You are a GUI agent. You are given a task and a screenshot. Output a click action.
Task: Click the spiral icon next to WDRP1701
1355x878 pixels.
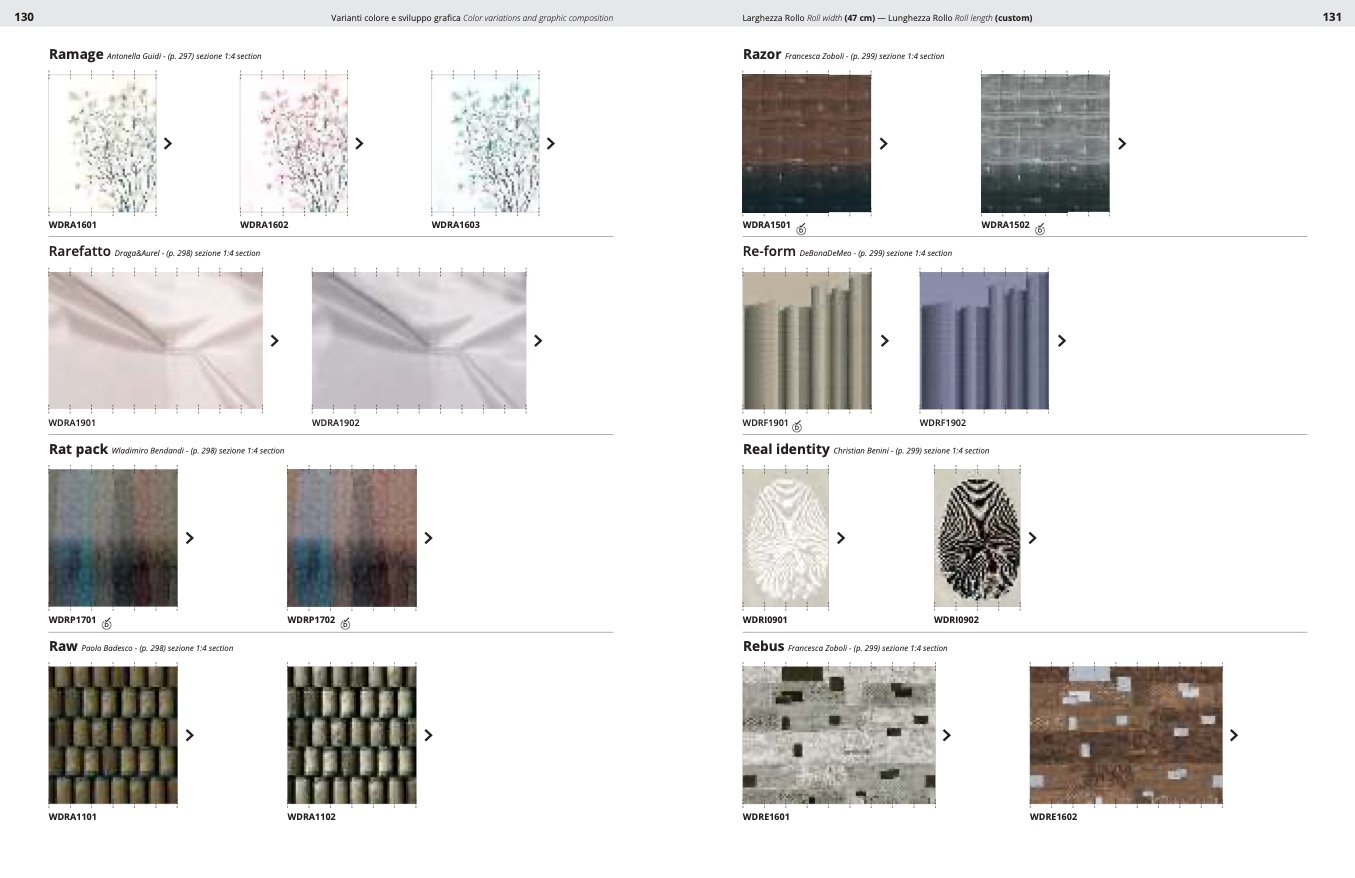[x=107, y=625]
